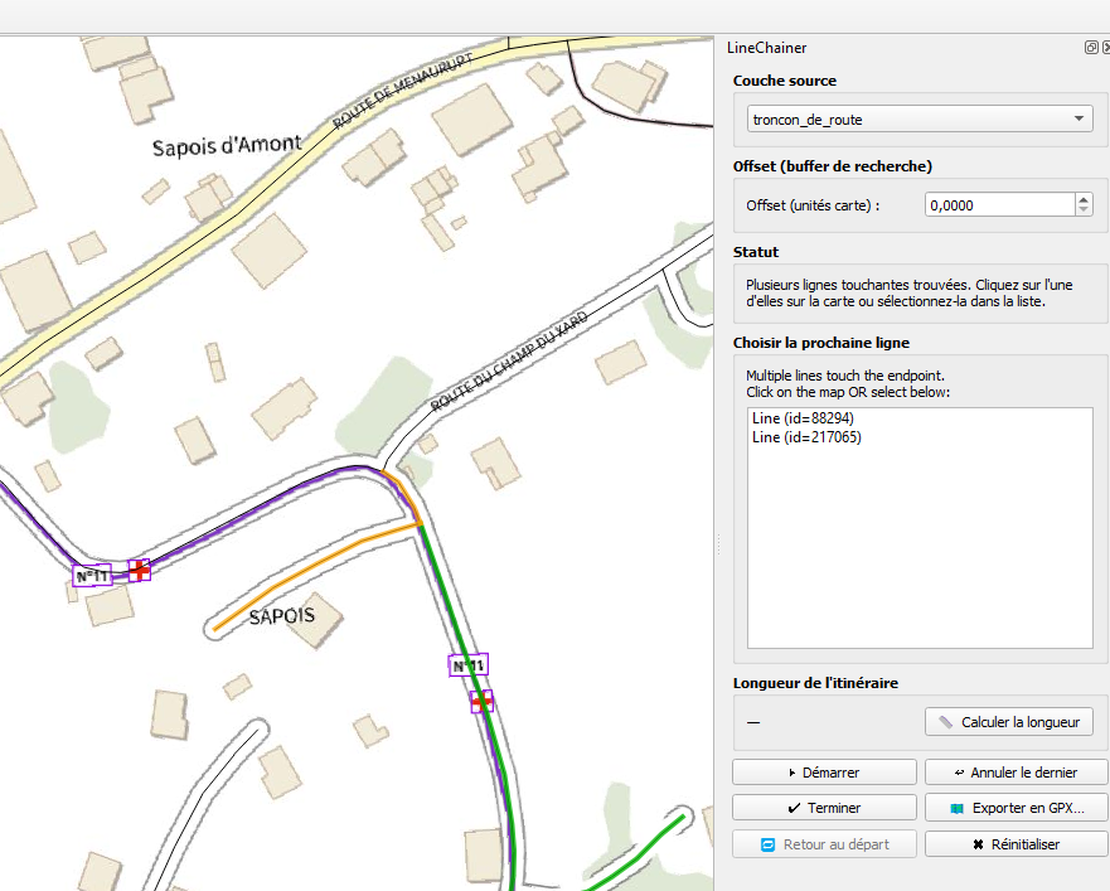Click the Réinitialiser button
The image size is (1110, 891).
click(x=1017, y=844)
